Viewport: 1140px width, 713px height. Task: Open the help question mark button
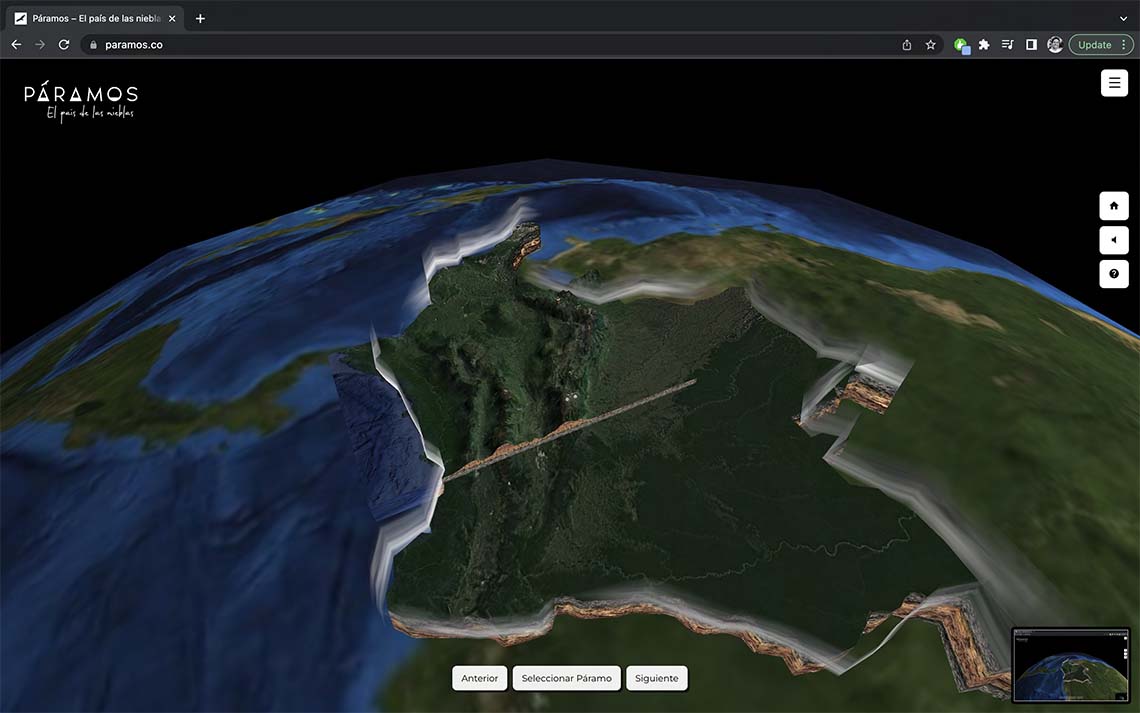(x=1114, y=274)
